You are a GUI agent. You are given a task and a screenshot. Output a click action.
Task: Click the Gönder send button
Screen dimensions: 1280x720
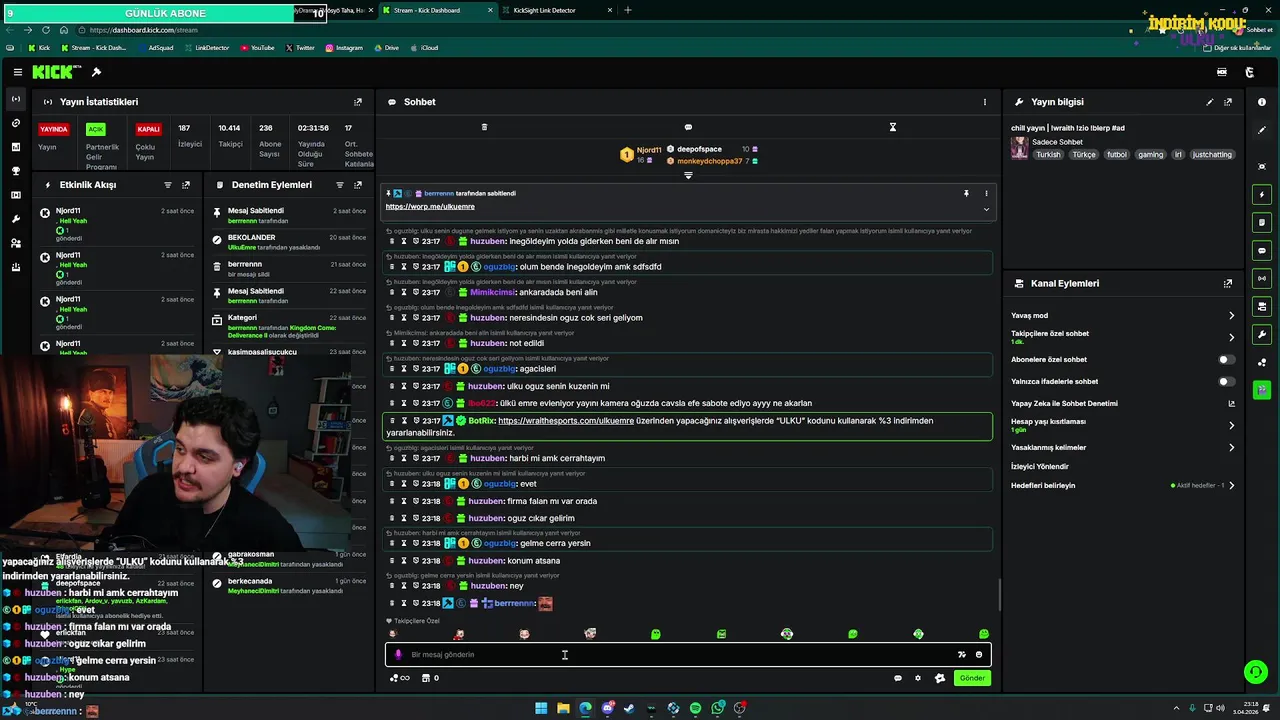[x=972, y=678]
